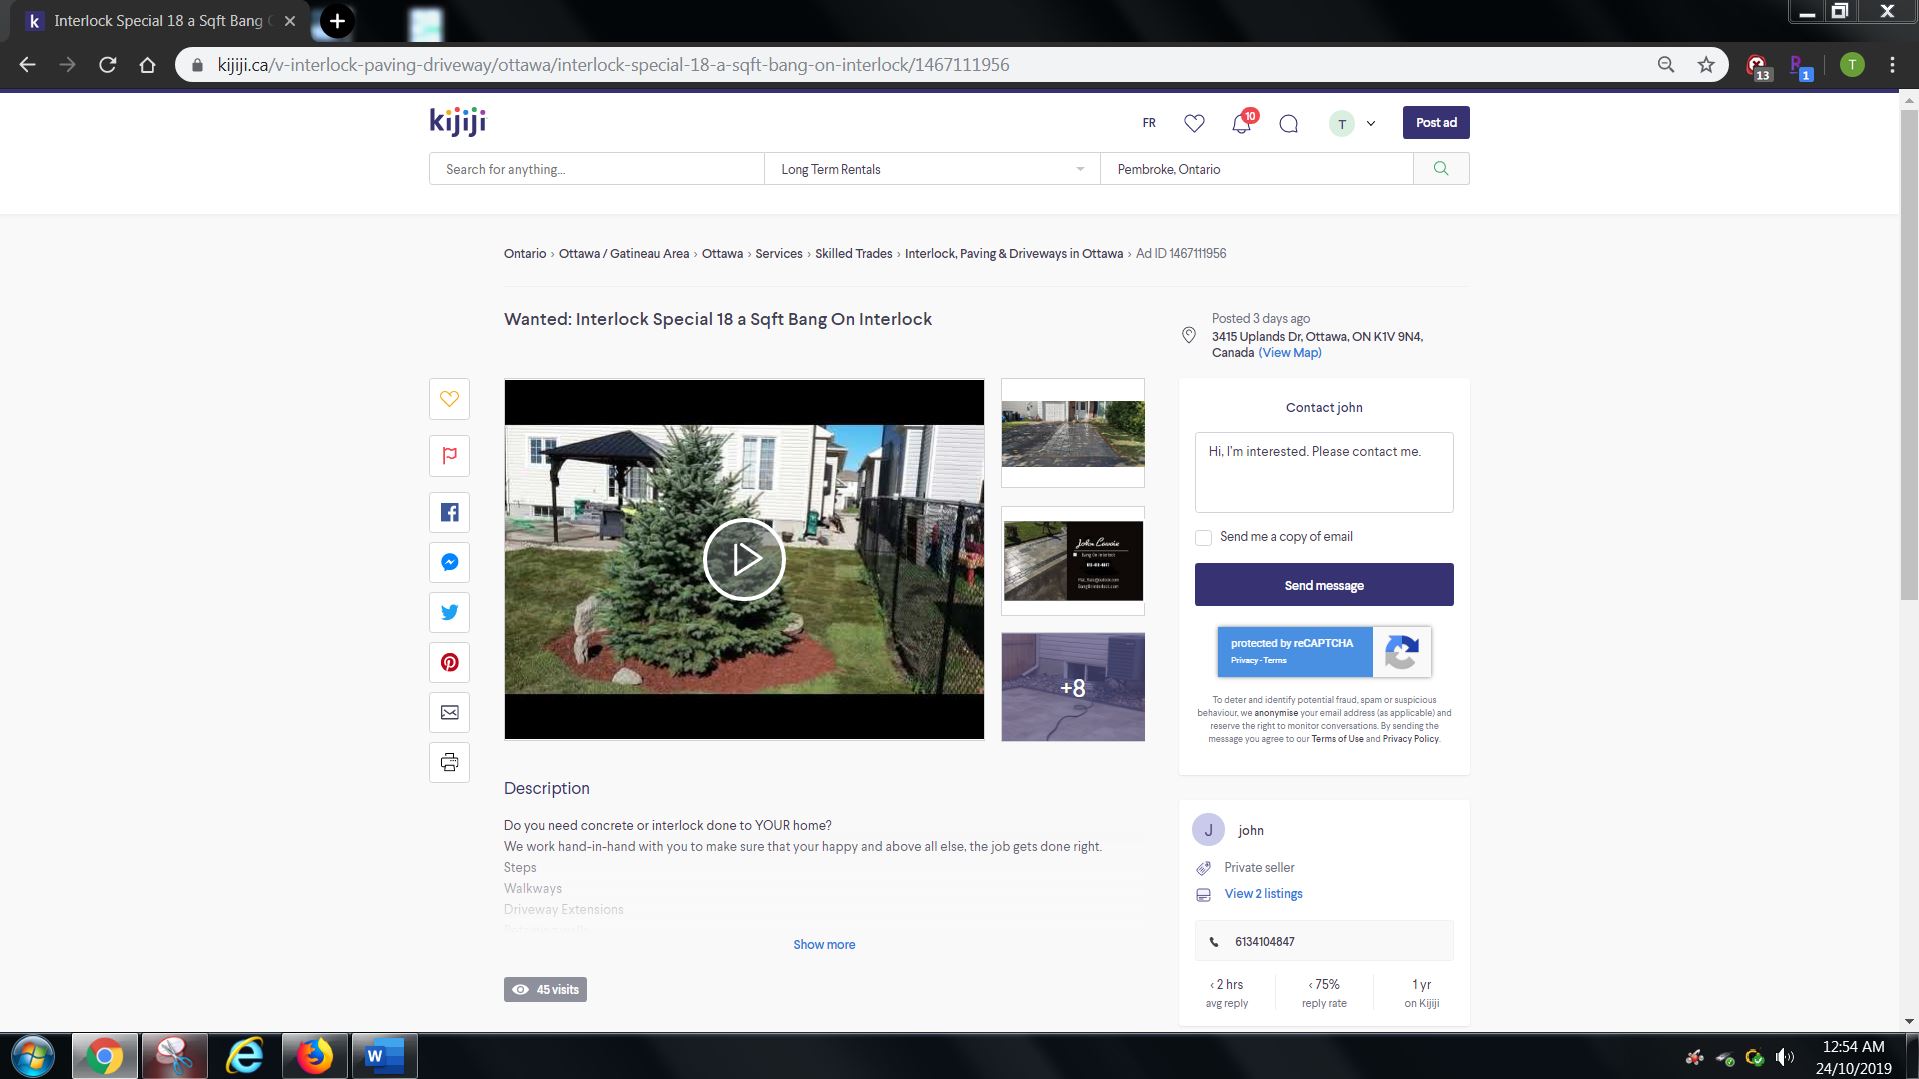Go to Kijiji home via logo

pos(457,122)
